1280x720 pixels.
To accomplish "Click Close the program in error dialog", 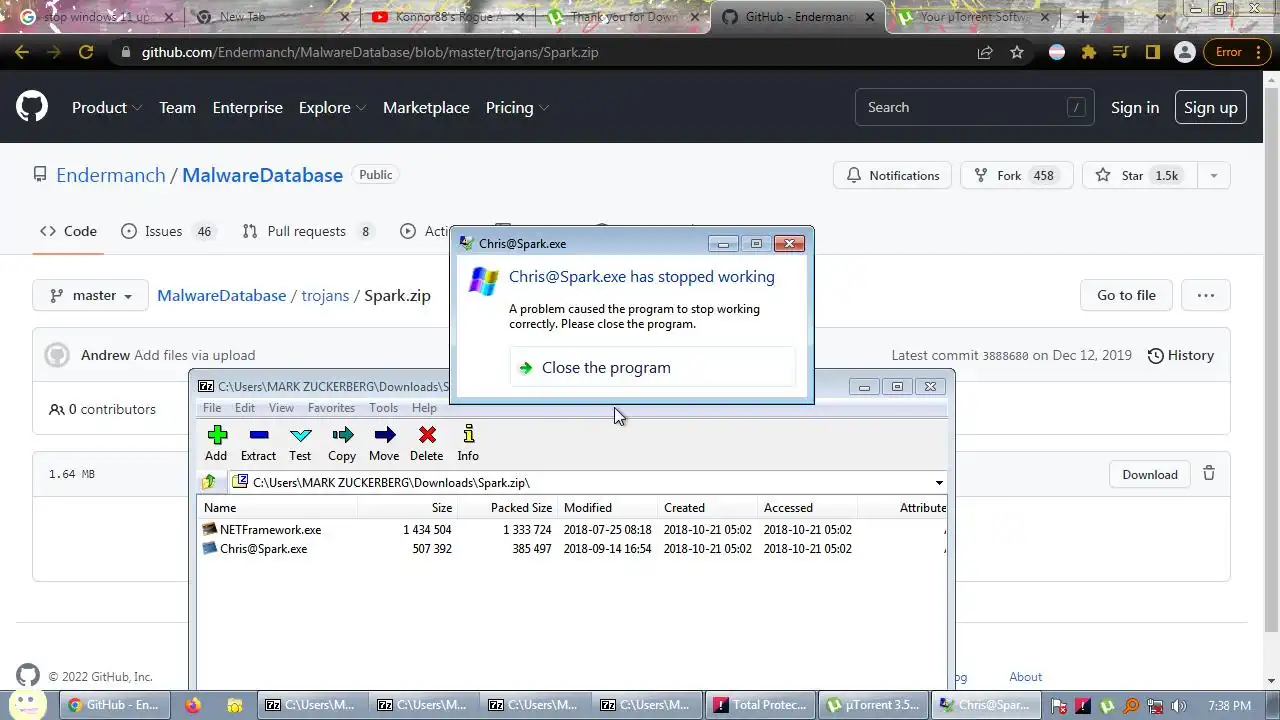I will click(652, 367).
